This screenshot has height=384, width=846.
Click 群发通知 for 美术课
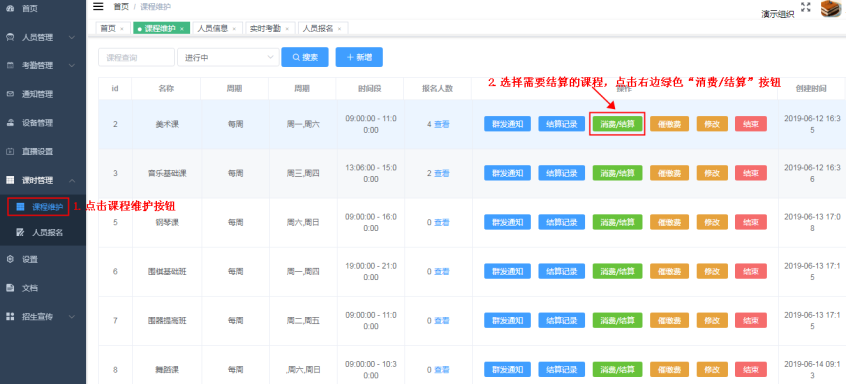point(508,124)
